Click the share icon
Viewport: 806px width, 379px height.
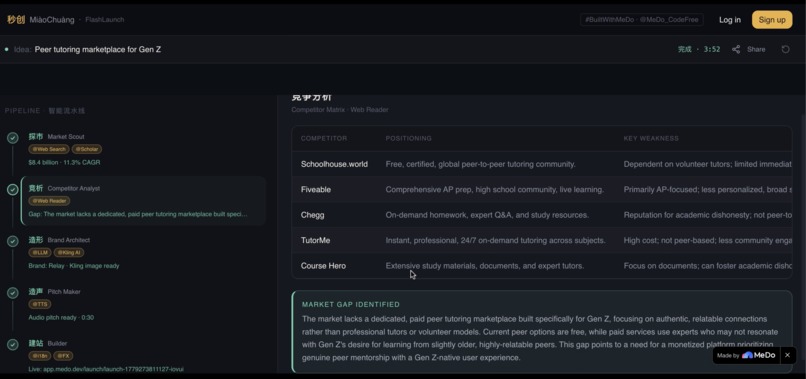pos(736,49)
